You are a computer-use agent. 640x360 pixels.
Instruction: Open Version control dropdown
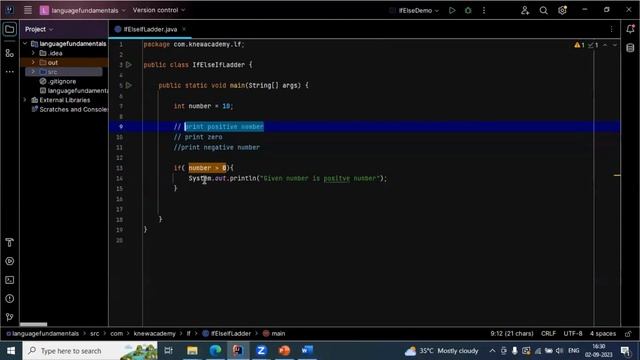159,10
